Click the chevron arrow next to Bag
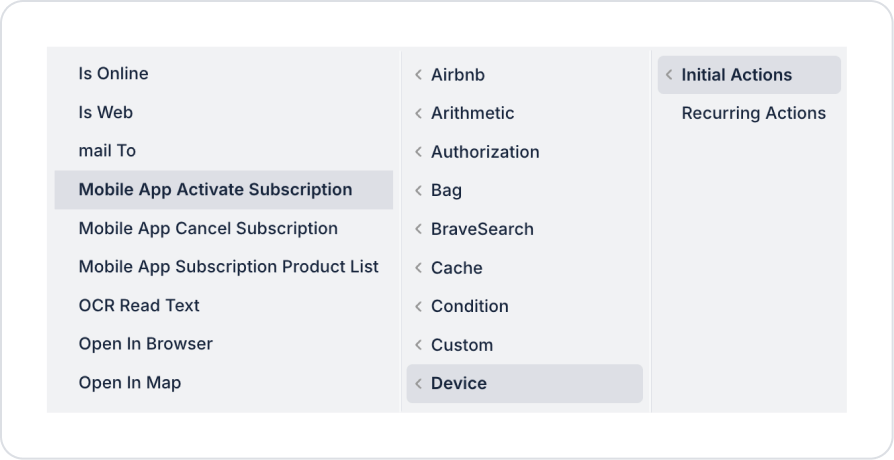Image resolution: width=894 pixels, height=460 pixels. click(418, 191)
